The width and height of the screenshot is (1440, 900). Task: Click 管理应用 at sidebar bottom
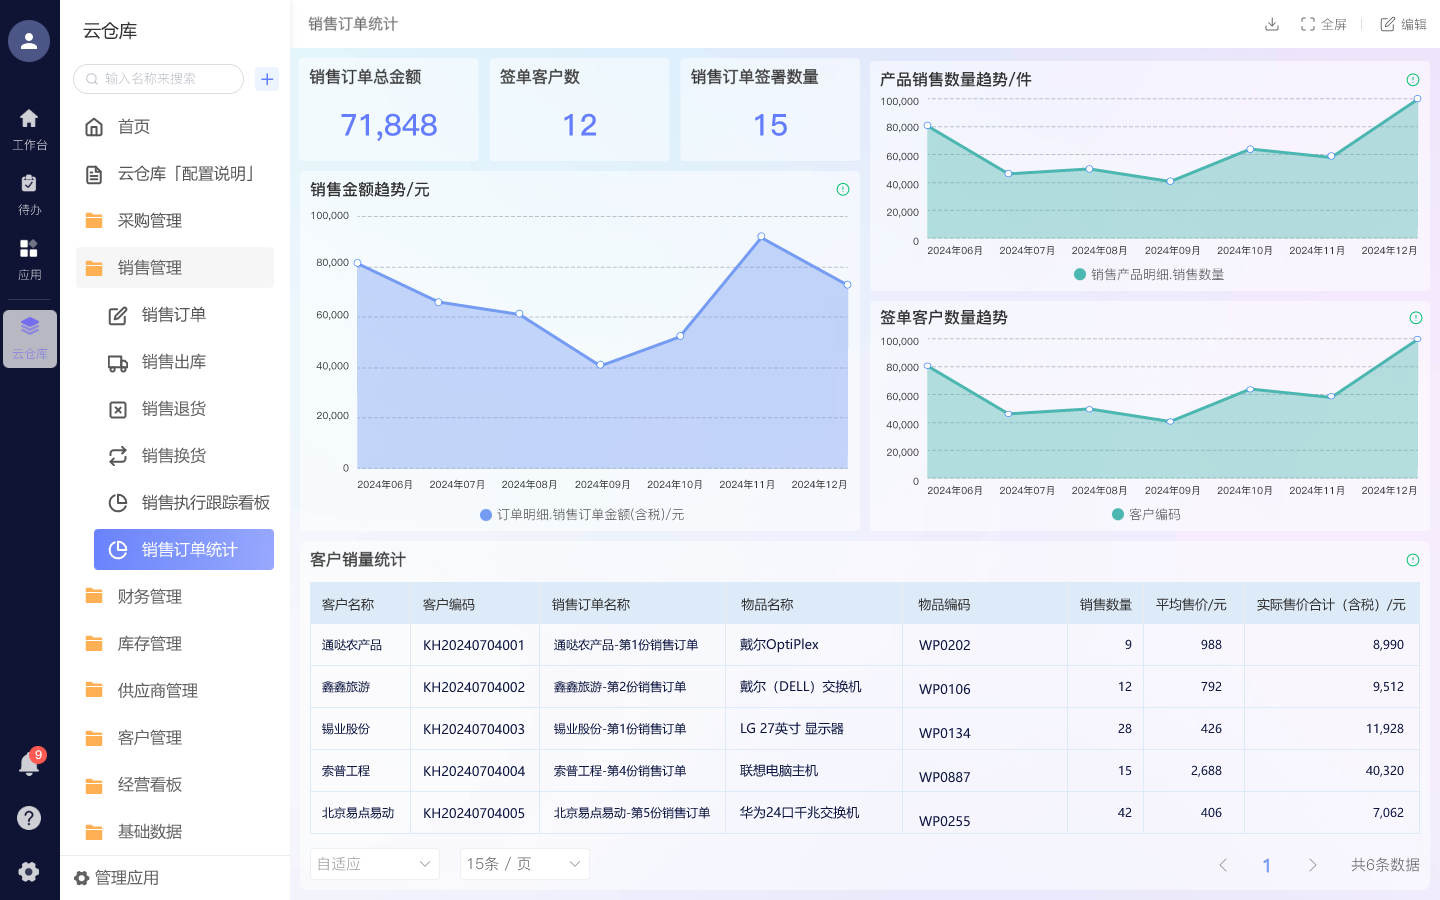point(117,878)
